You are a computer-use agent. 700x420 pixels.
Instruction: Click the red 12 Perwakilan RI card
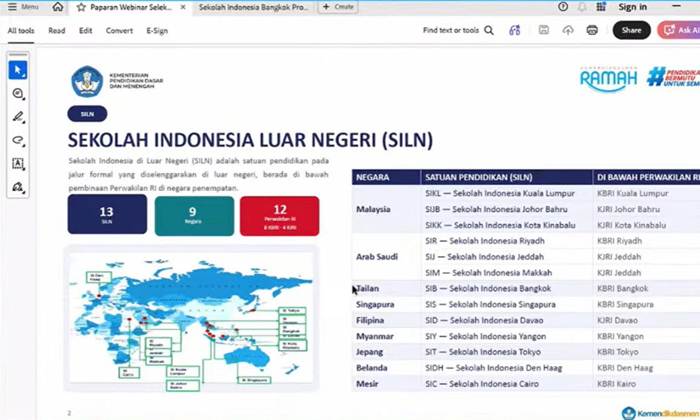click(x=279, y=216)
